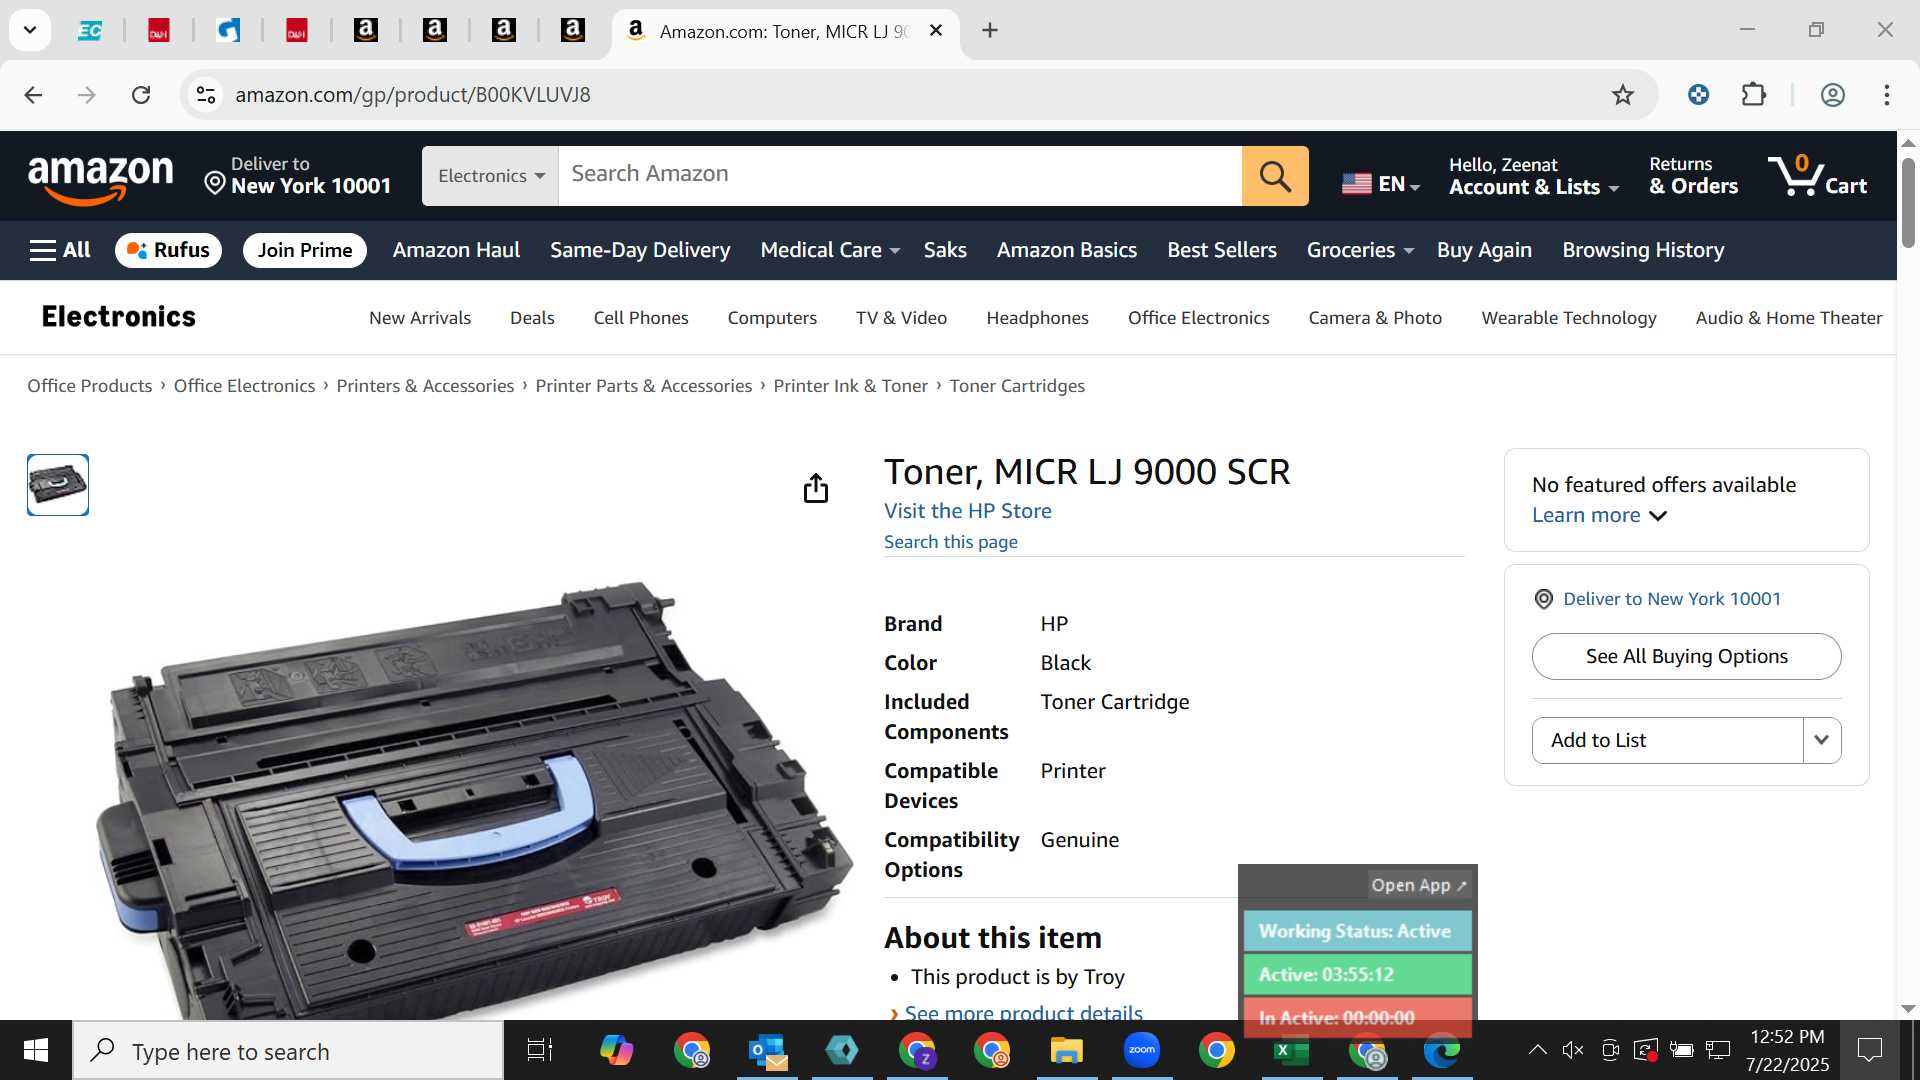Reload the page
1920x1080 pixels.
click(x=141, y=95)
